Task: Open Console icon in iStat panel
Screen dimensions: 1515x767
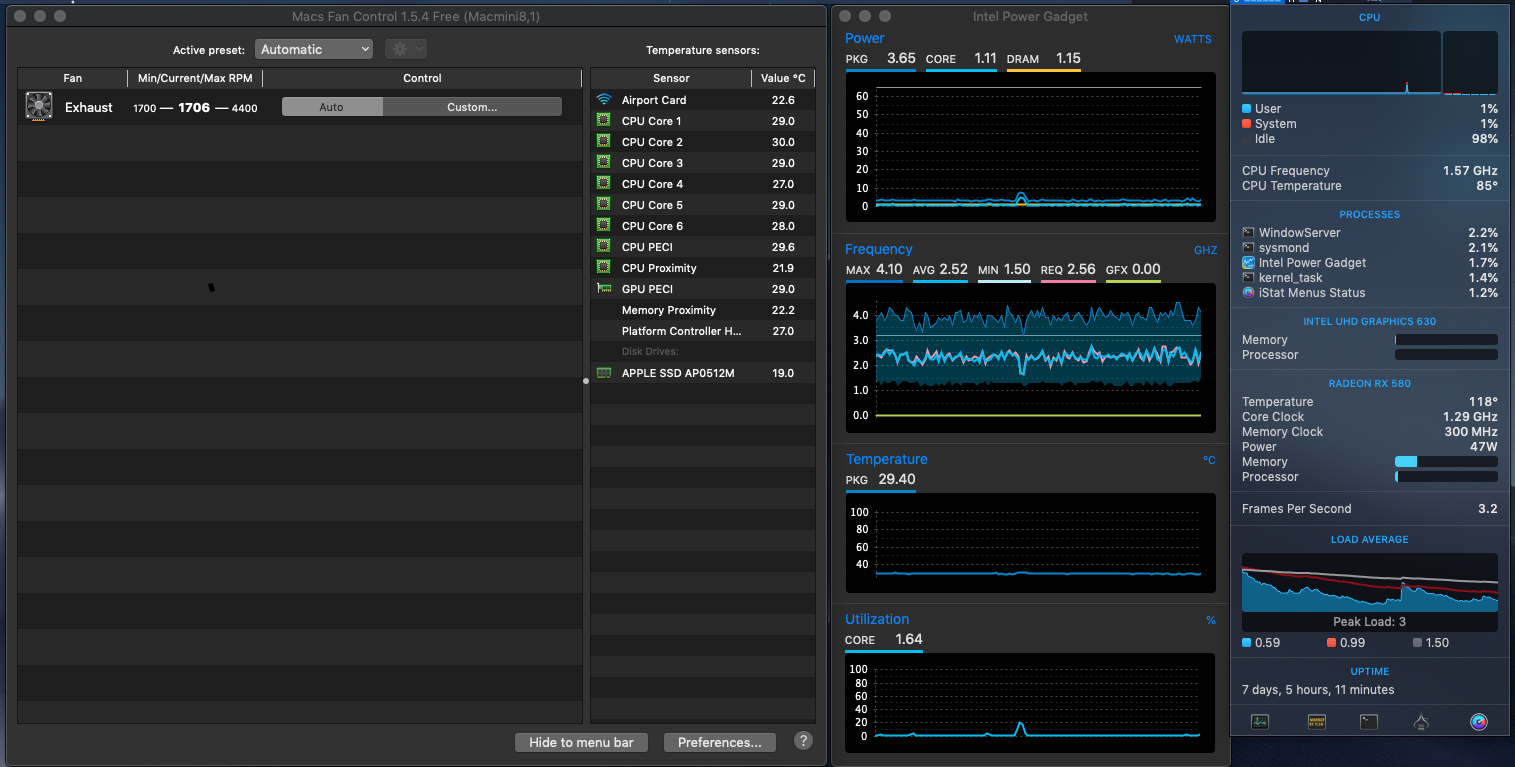Action: [1317, 722]
